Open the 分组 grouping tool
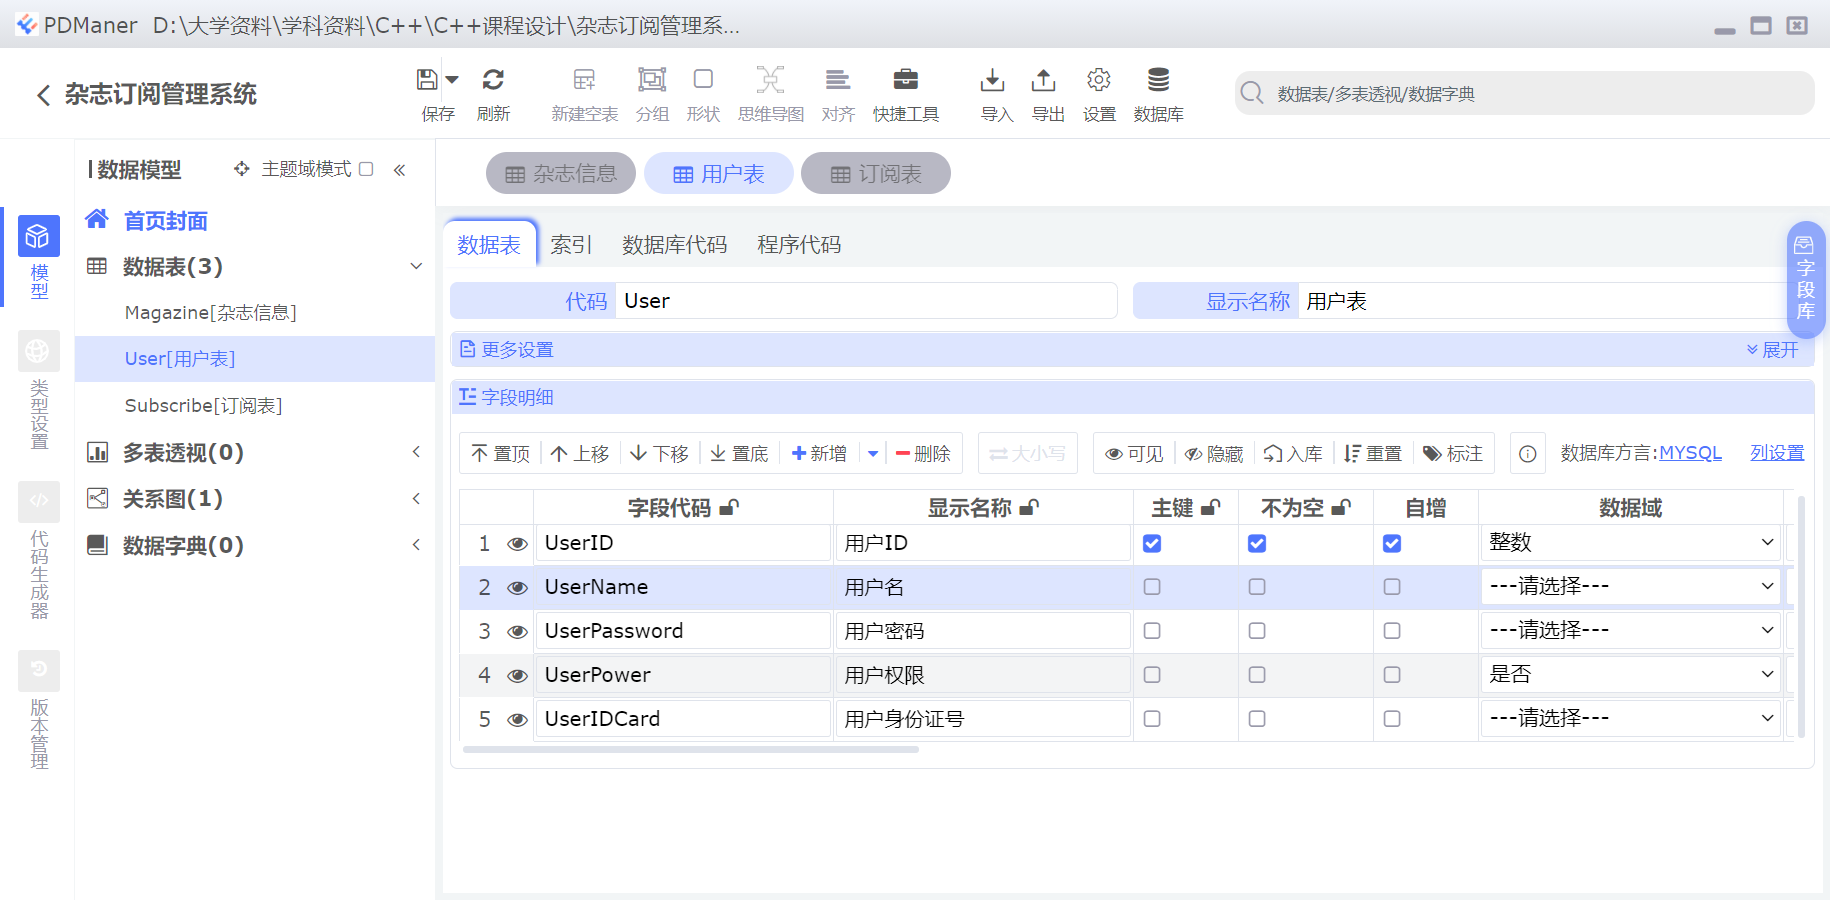 [x=652, y=92]
